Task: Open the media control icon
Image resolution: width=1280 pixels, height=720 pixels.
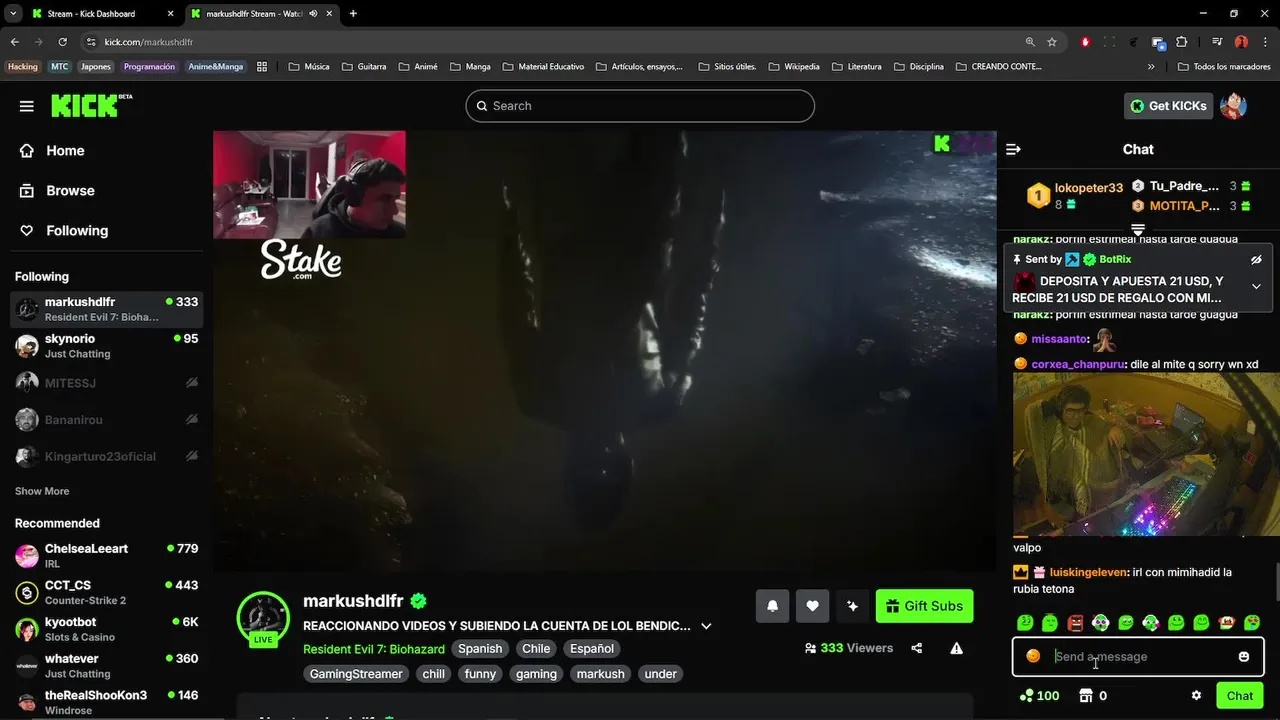Action: [x=1217, y=42]
